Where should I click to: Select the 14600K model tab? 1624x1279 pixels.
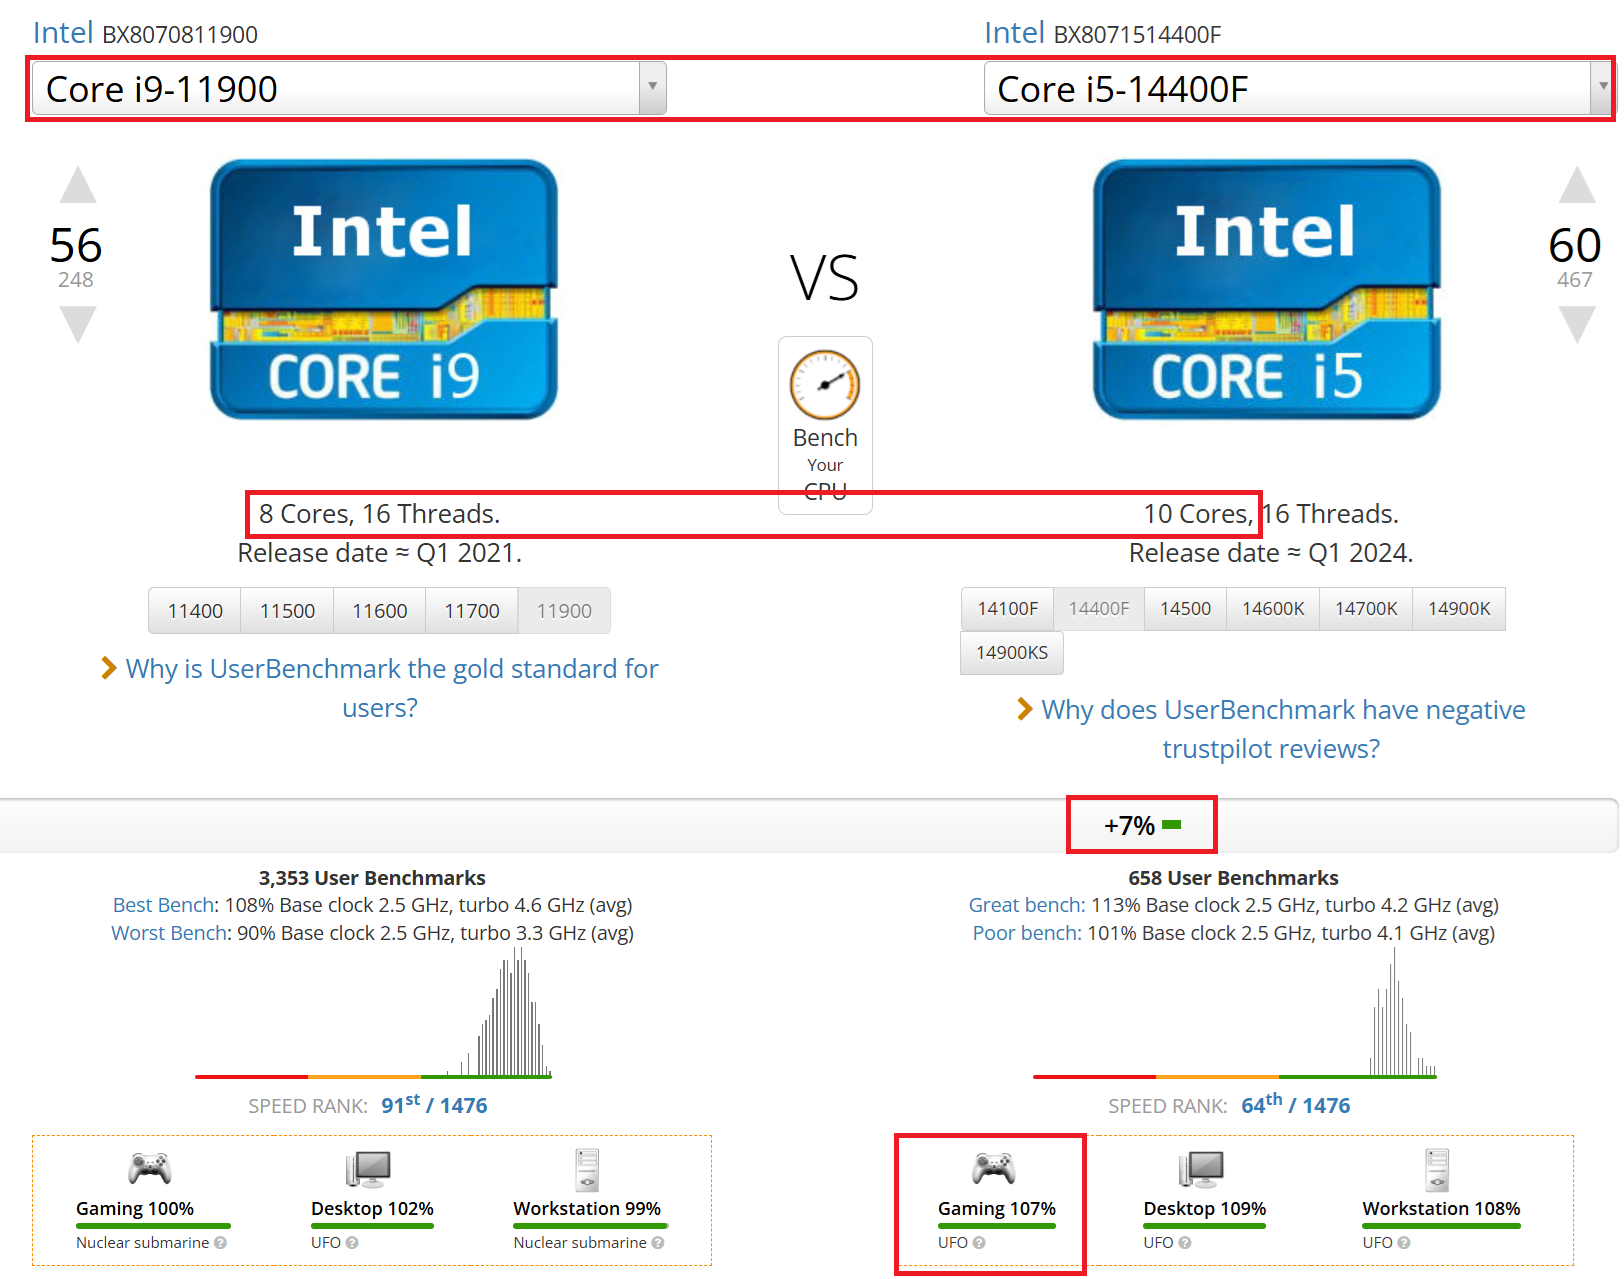click(1273, 609)
